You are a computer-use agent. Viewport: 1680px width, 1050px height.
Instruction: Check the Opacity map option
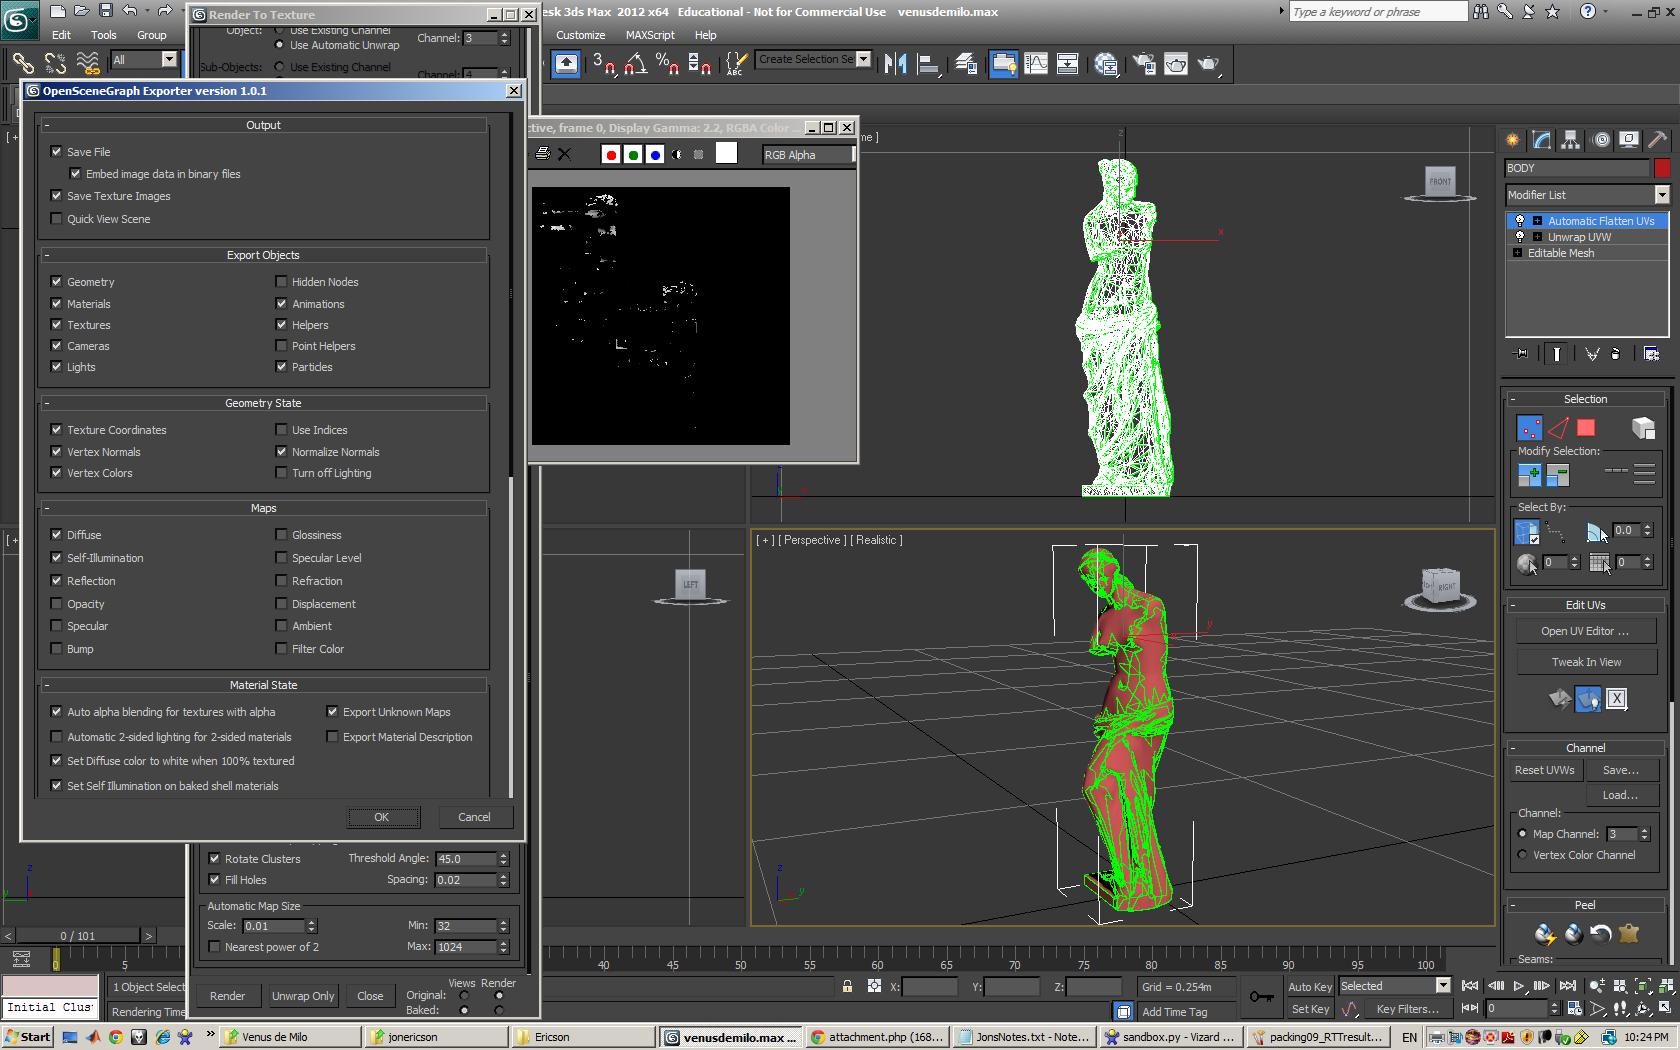coord(57,604)
